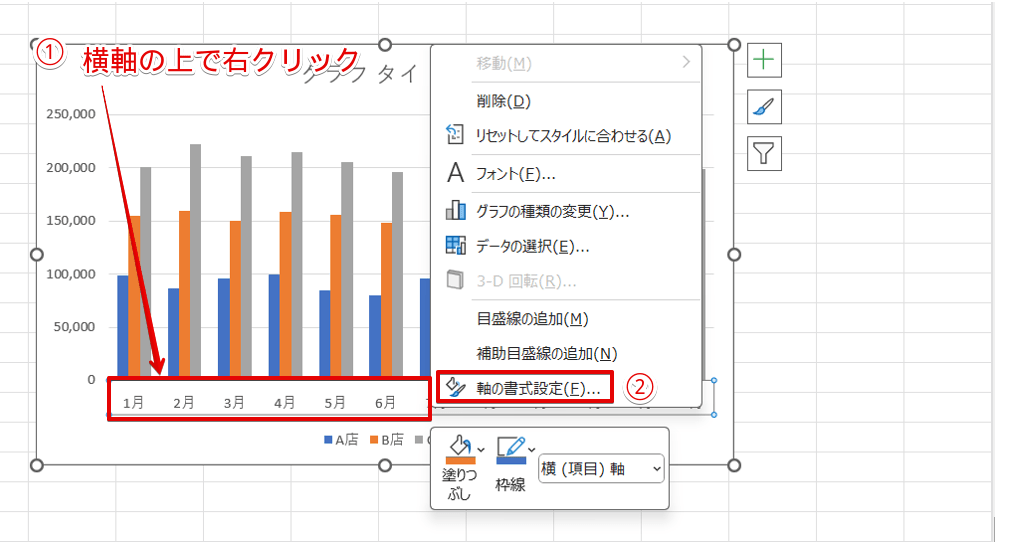Click the chart title text グラフ タイ
Image resolution: width=1016 pixels, height=547 pixels.
click(x=360, y=74)
